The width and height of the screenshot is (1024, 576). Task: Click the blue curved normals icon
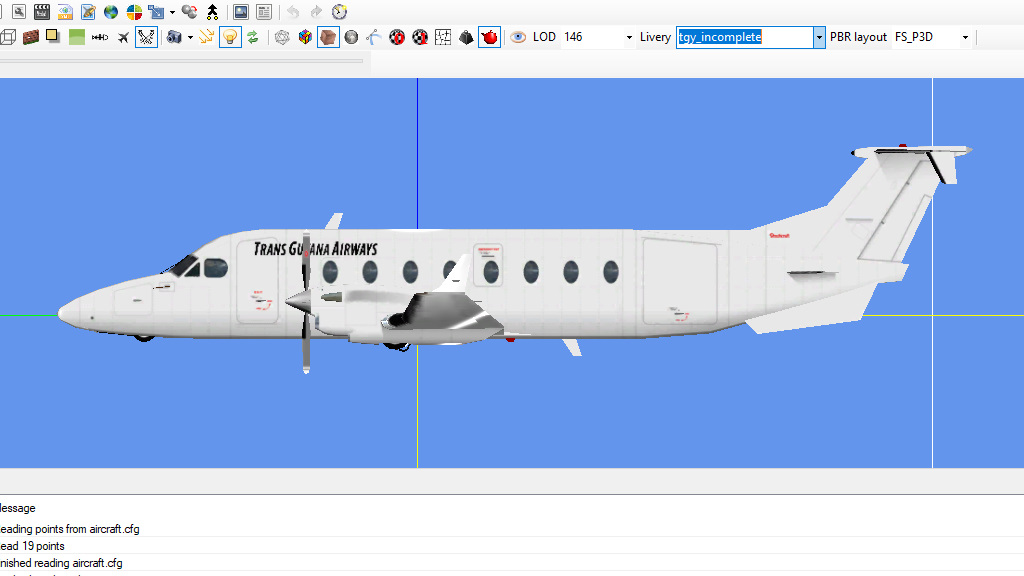374,37
